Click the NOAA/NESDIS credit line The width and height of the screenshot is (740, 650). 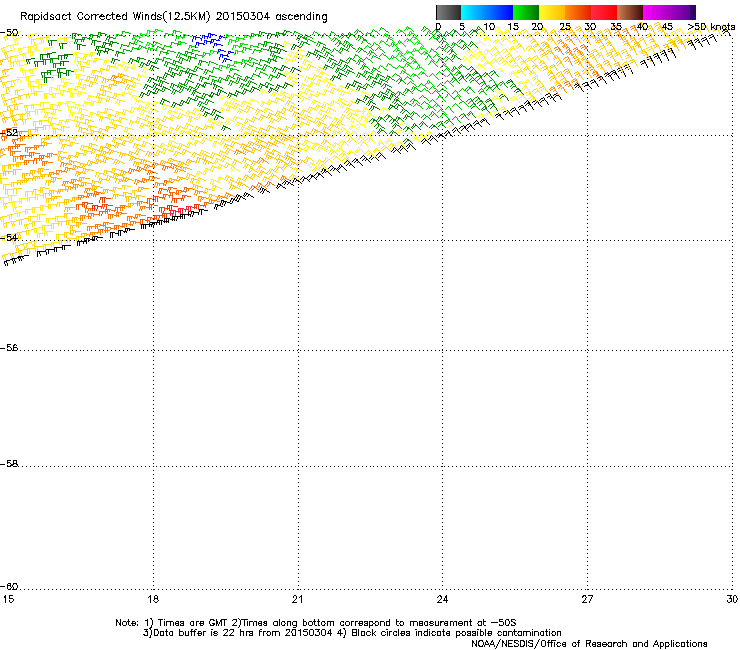[x=589, y=644]
